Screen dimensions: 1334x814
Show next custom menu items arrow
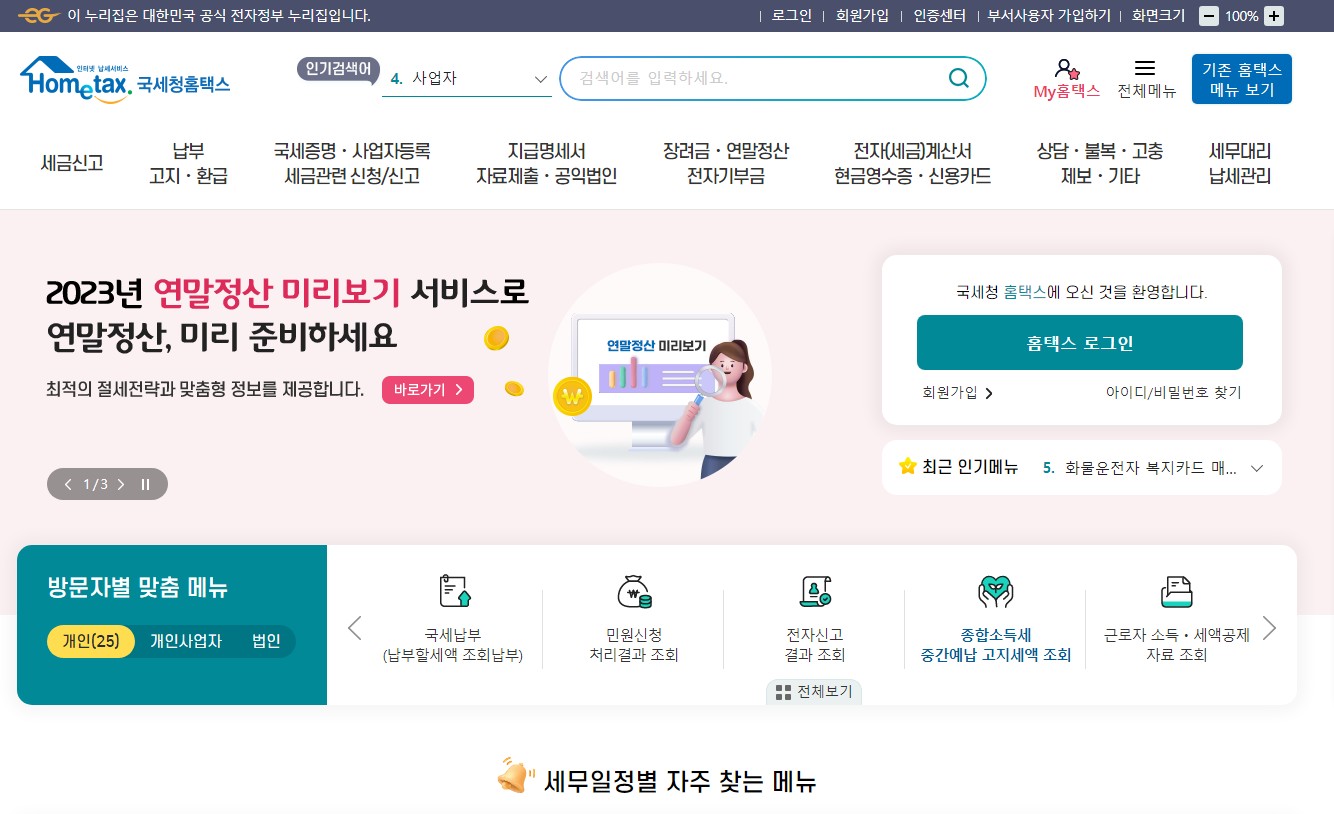point(1270,628)
